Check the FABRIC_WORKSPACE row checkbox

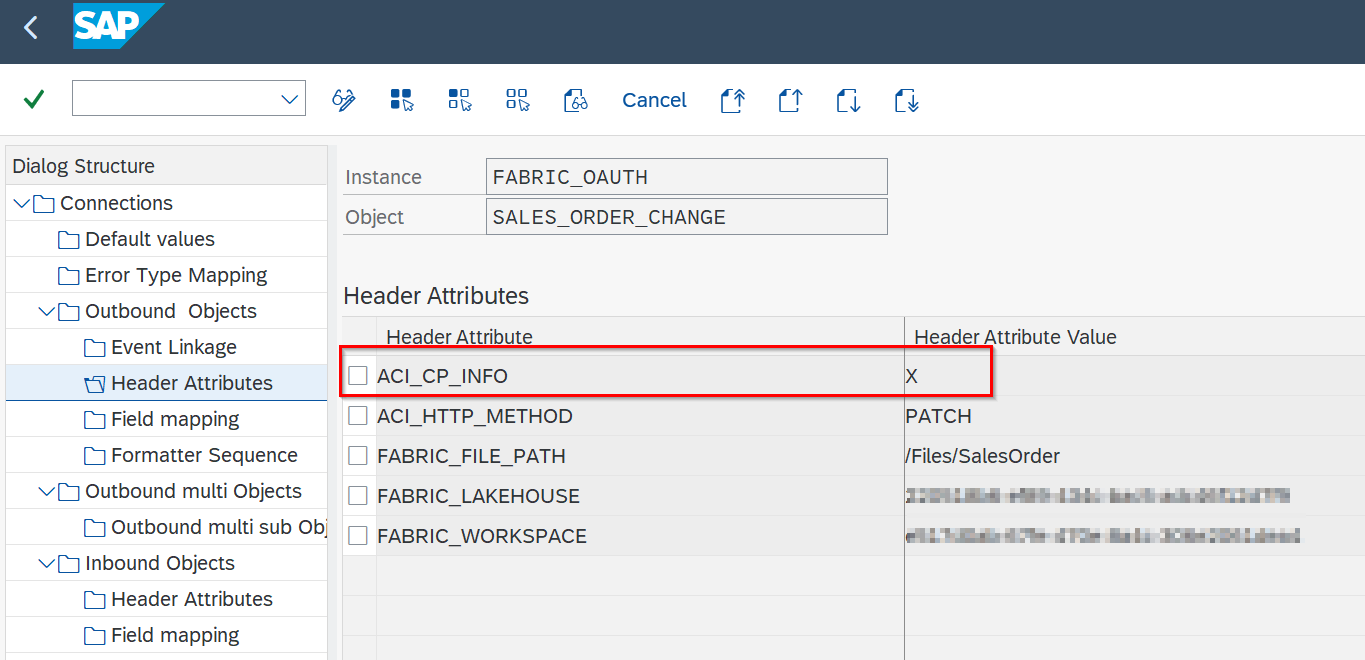358,536
